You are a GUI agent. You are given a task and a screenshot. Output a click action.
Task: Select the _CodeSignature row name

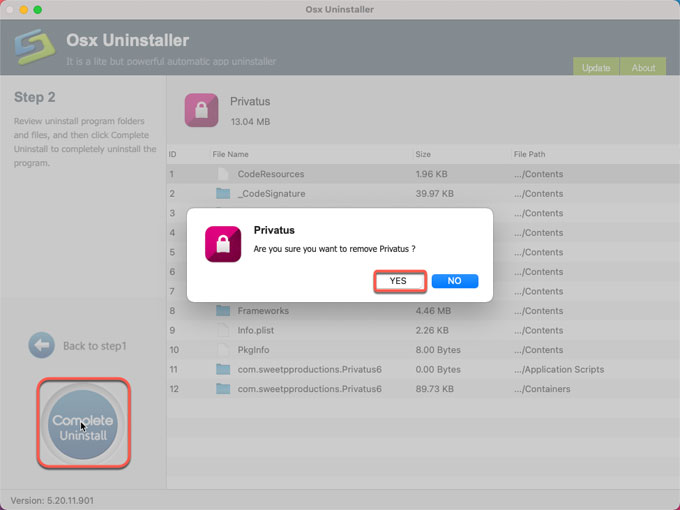pyautogui.click(x=271, y=193)
